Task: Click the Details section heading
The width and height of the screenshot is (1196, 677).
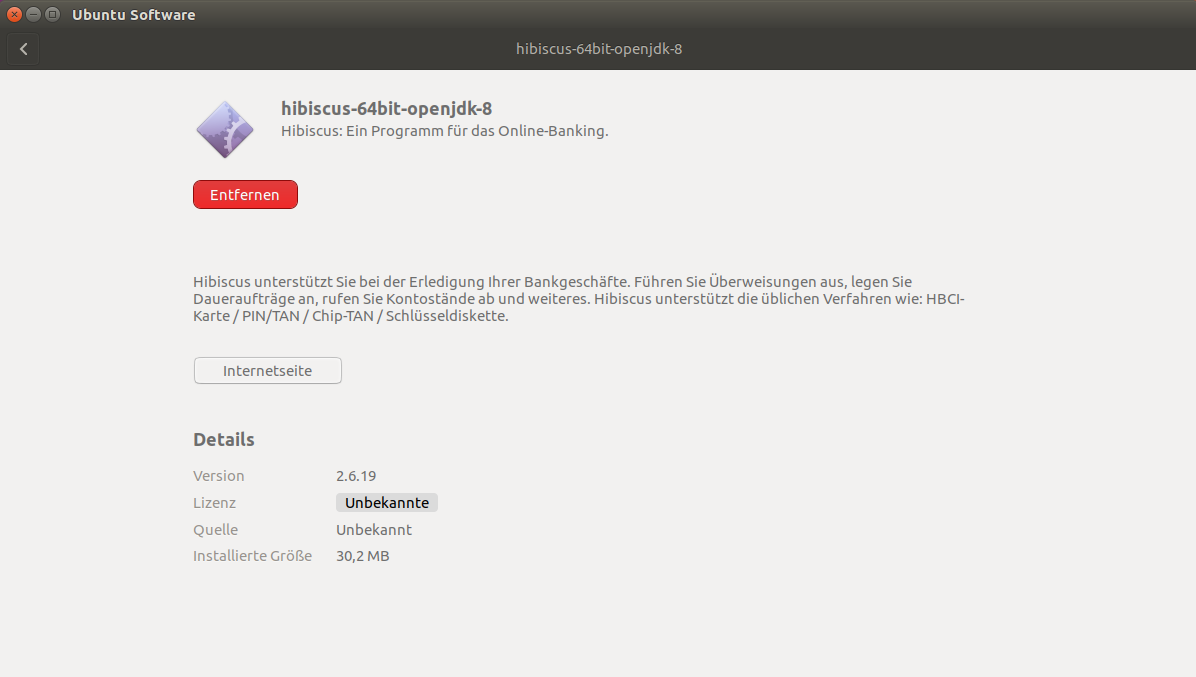Action: (223, 440)
